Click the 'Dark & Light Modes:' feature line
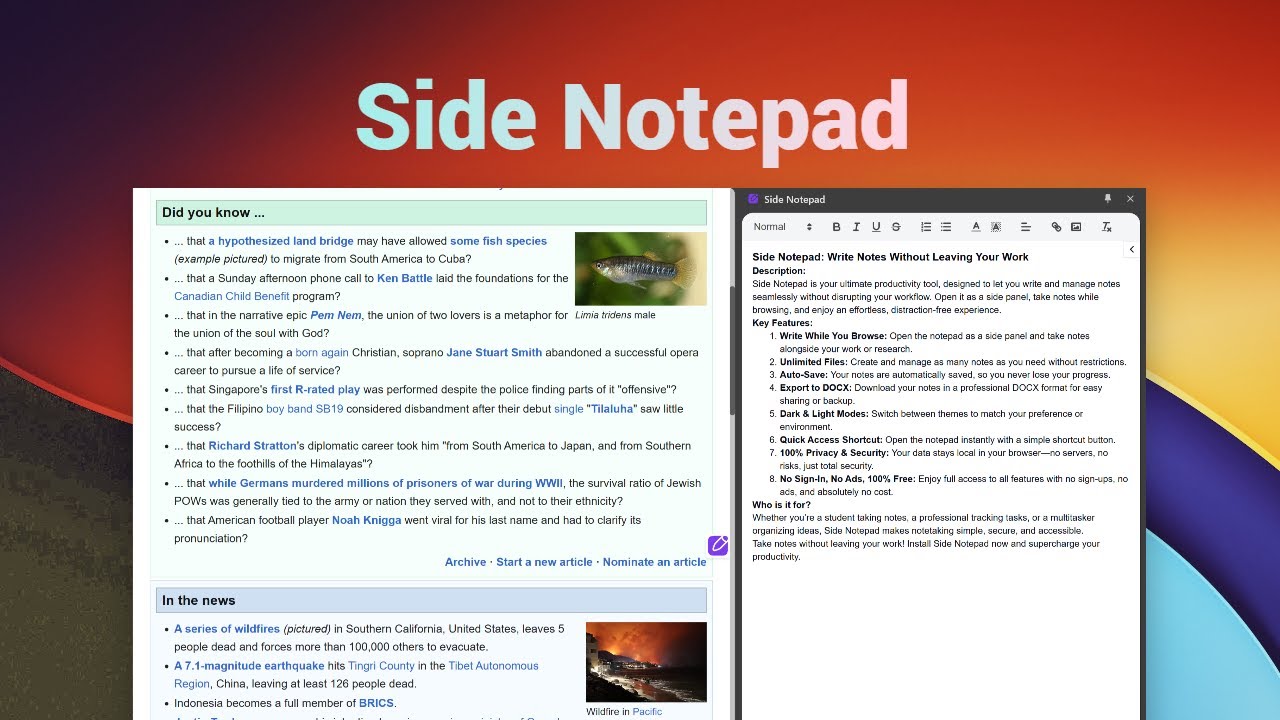This screenshot has height=720, width=1280. pos(931,420)
